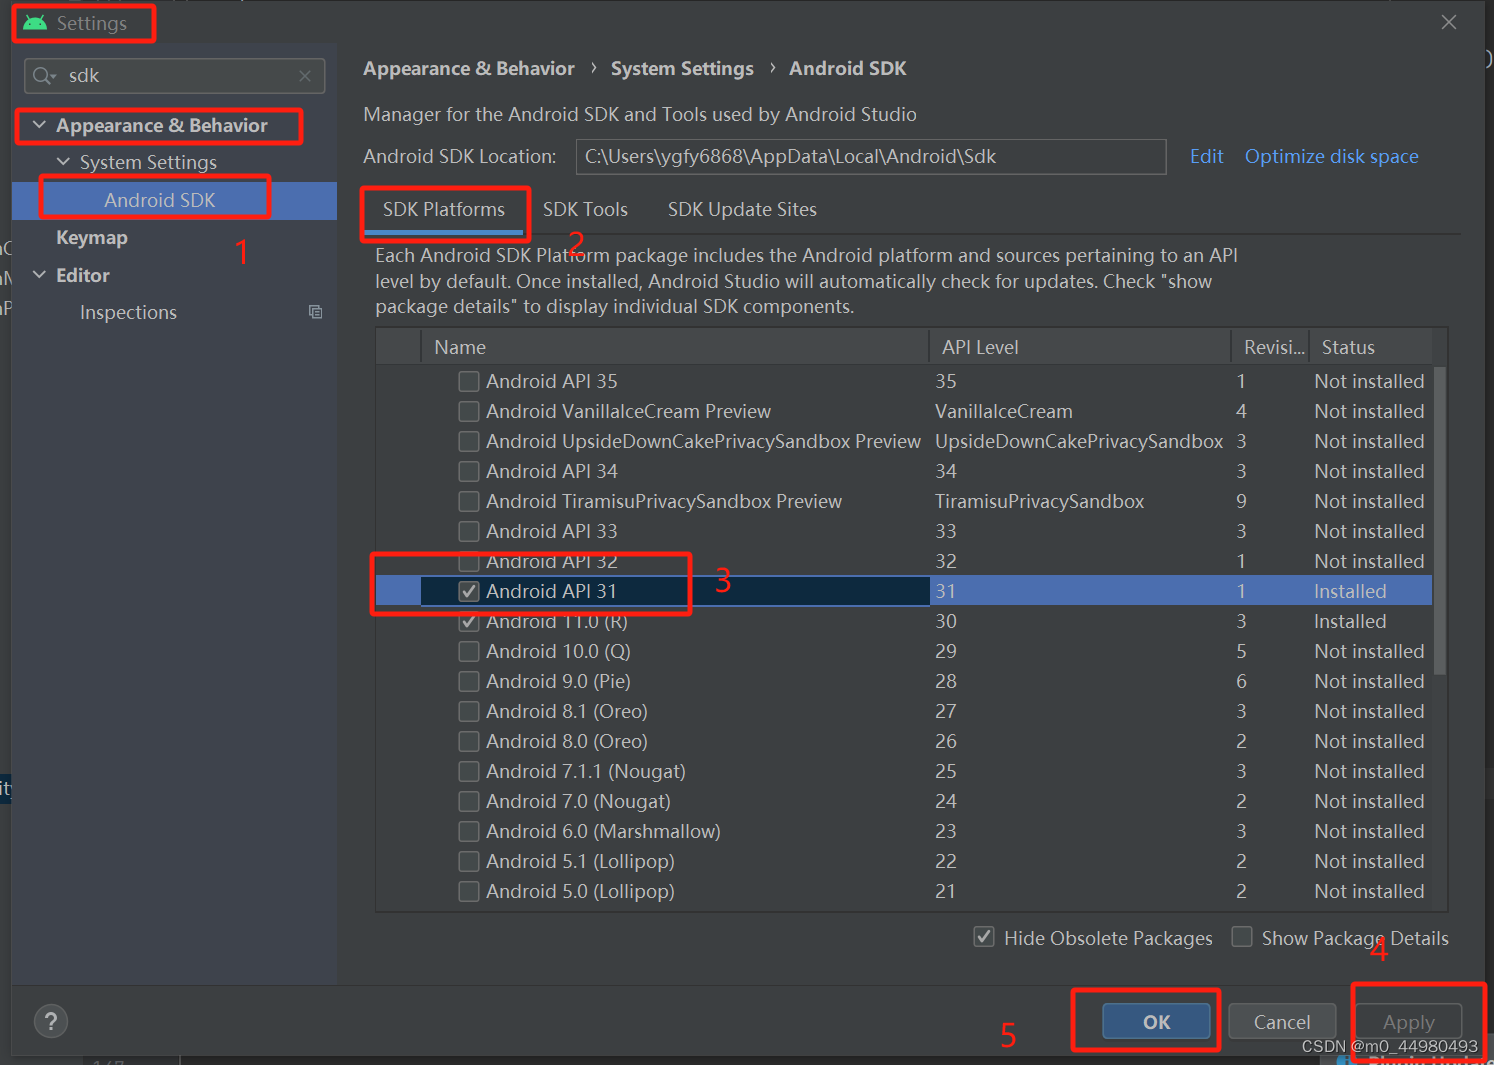This screenshot has width=1494, height=1065.
Task: Click the API level 29 cell
Action: click(946, 651)
